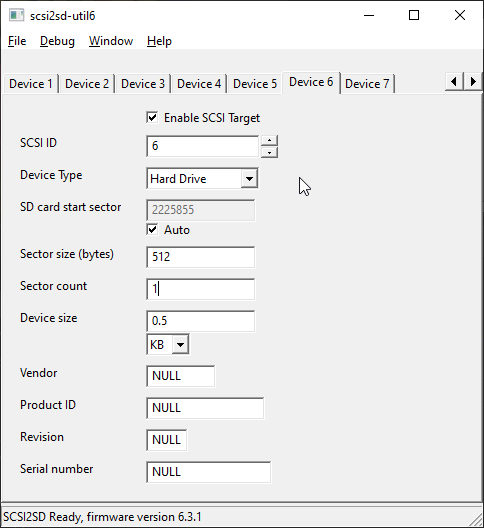Click the Device Type label
This screenshot has width=484, height=528.
coord(51,175)
